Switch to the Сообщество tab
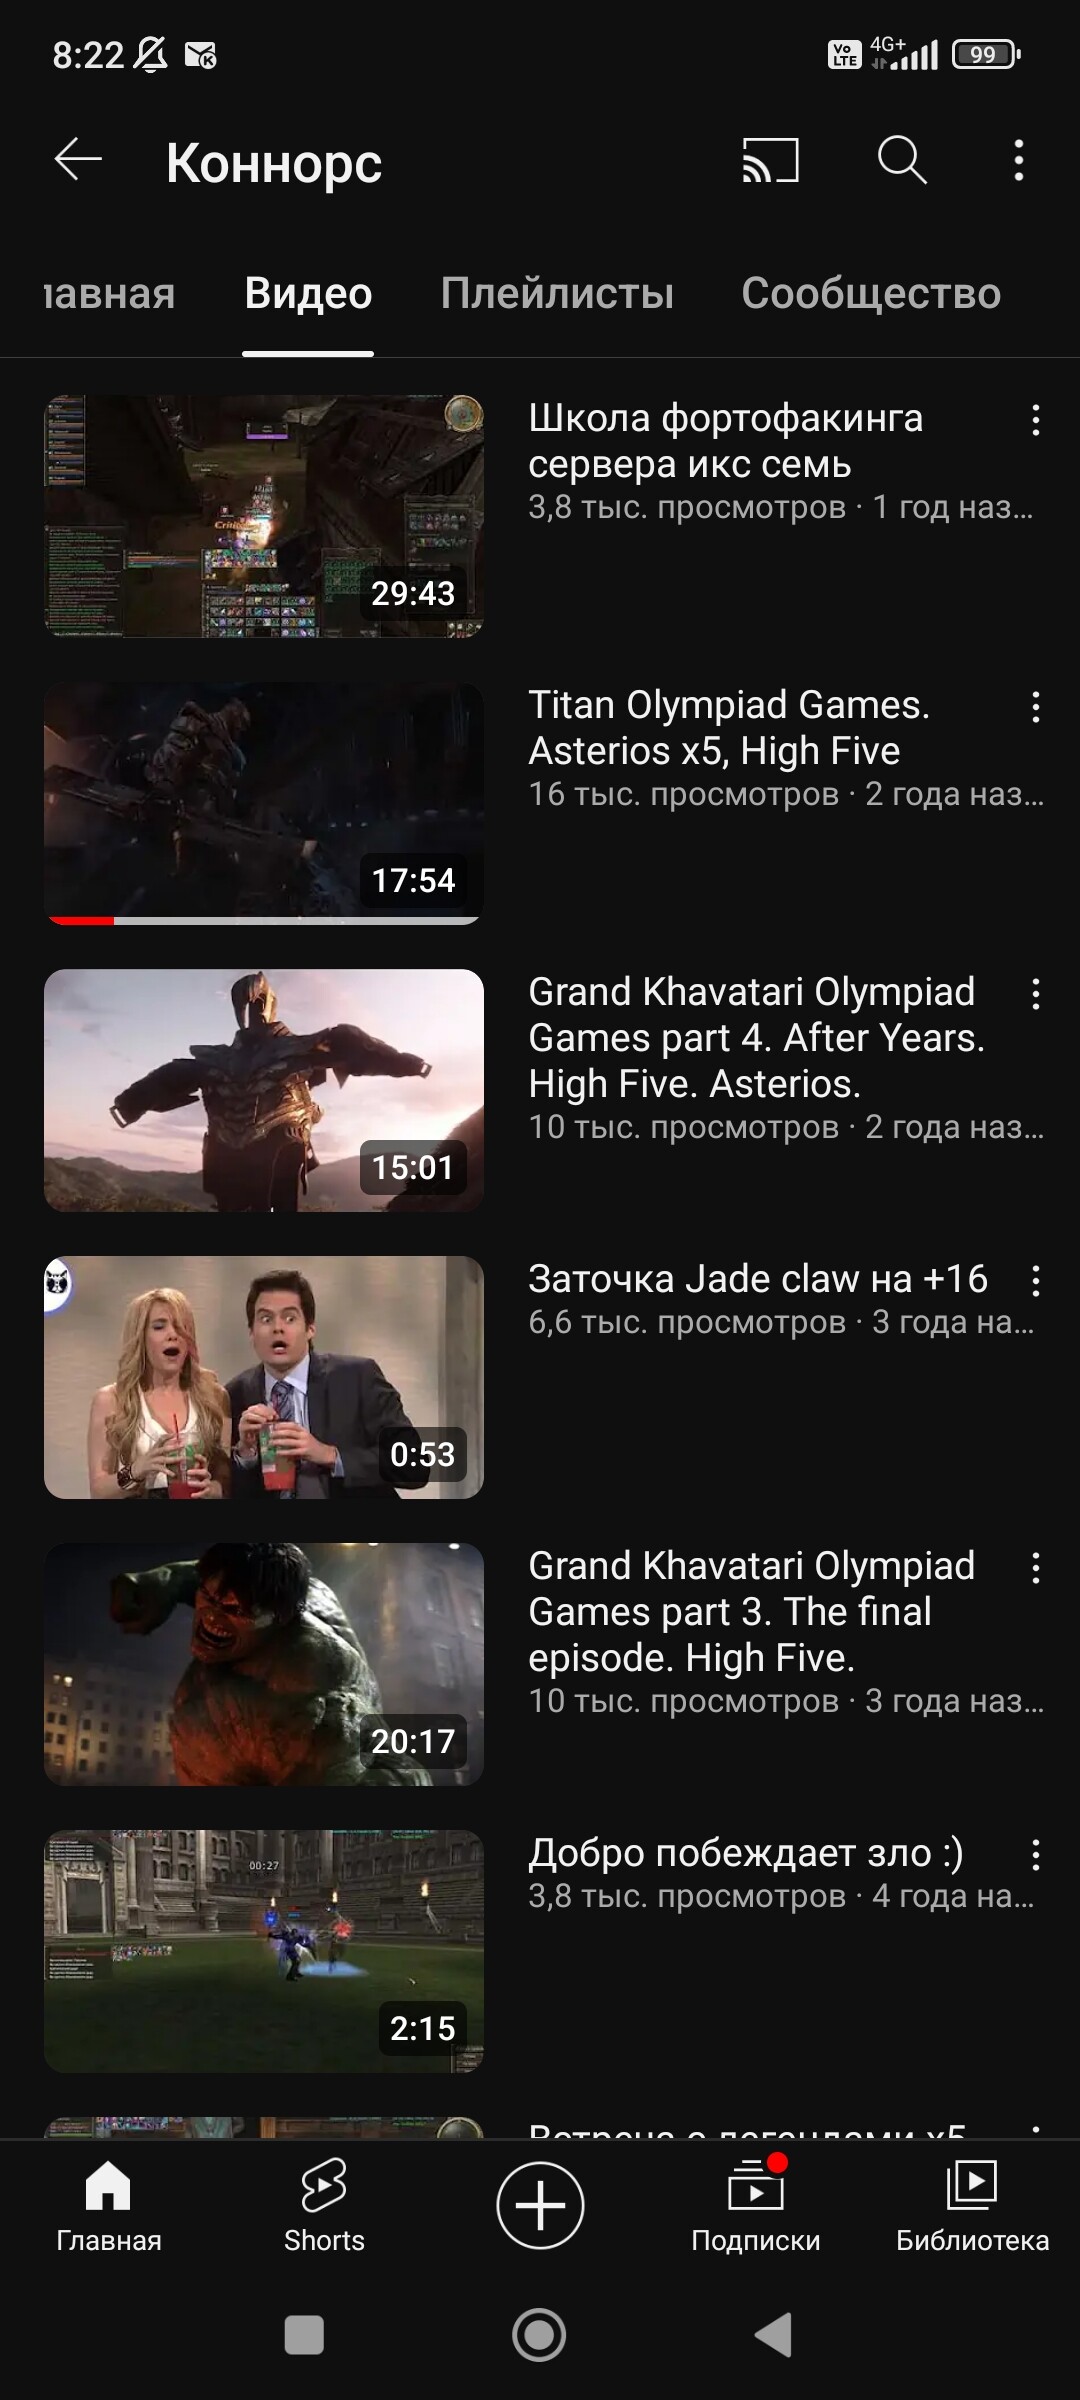1080x2400 pixels. coord(871,294)
